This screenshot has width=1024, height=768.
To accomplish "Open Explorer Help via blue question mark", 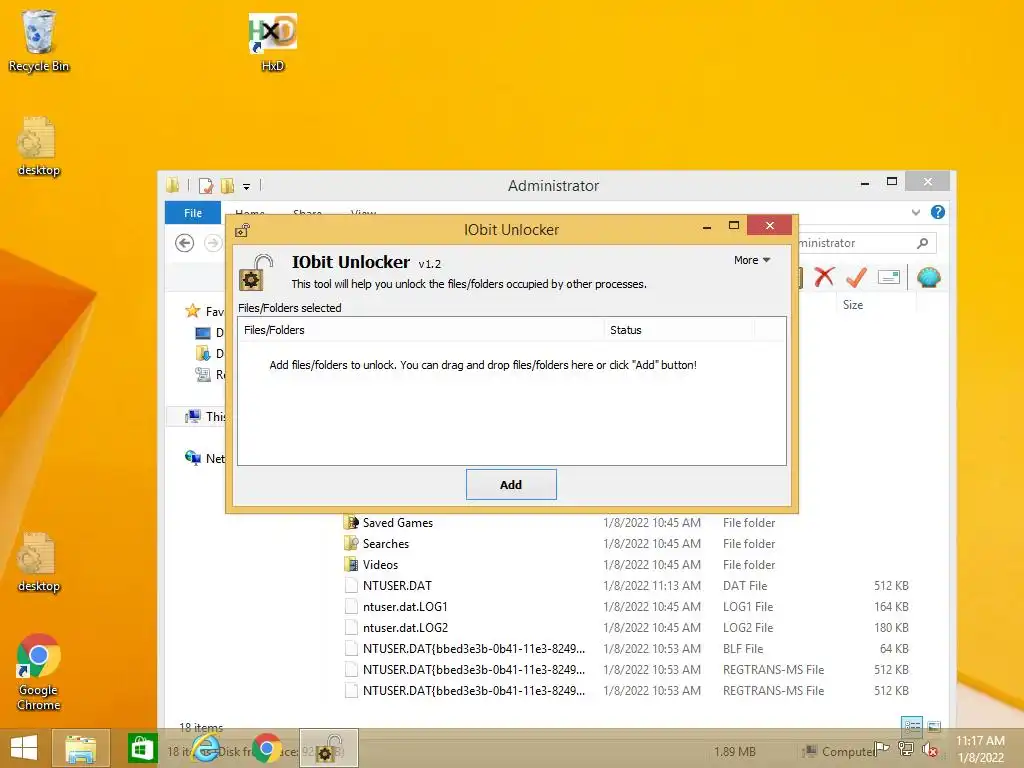I will [938, 212].
